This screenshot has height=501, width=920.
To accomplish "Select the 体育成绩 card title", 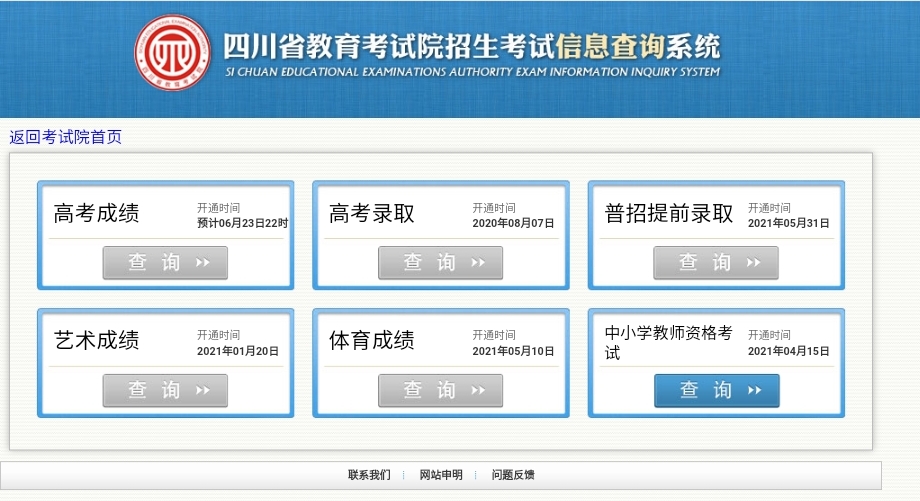I will tap(371, 340).
